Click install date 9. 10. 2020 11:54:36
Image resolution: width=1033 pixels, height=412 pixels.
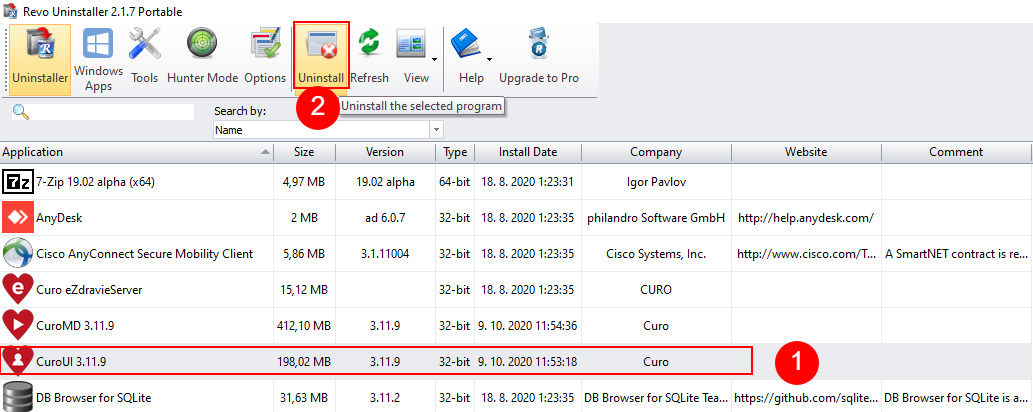point(528,326)
